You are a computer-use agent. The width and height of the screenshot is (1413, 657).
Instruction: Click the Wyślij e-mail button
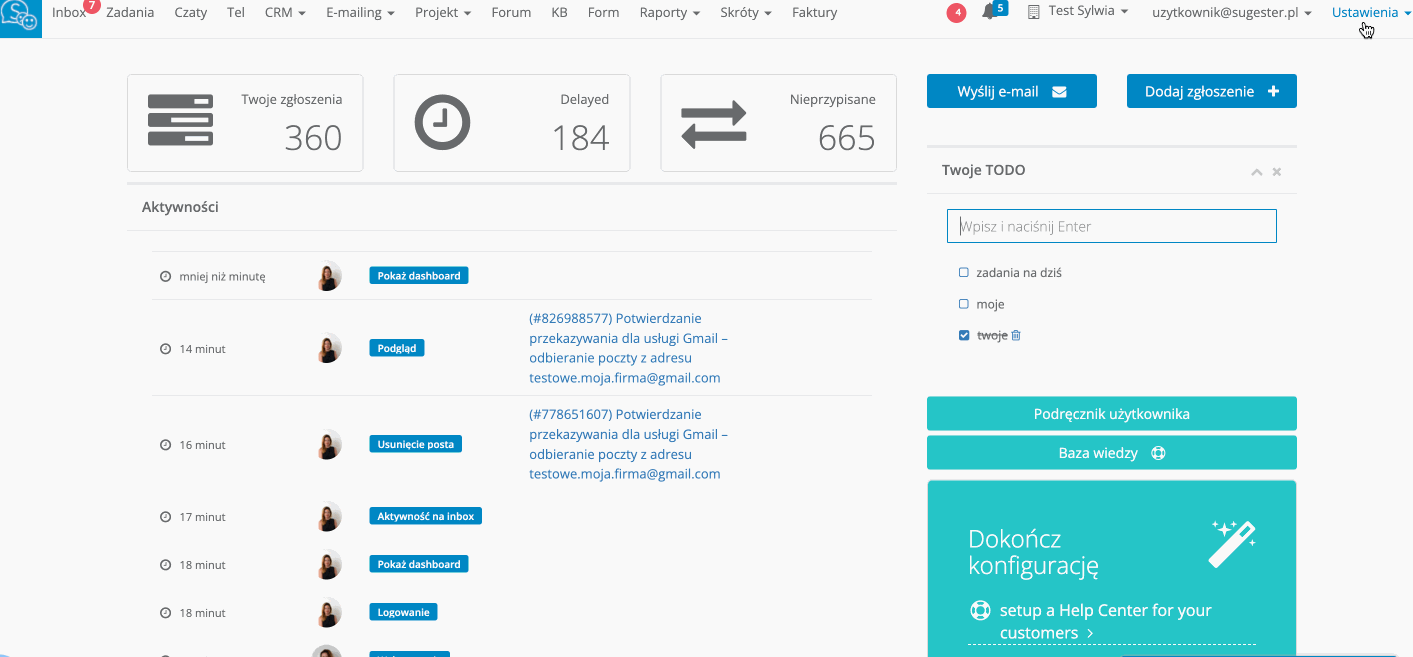coord(1012,91)
